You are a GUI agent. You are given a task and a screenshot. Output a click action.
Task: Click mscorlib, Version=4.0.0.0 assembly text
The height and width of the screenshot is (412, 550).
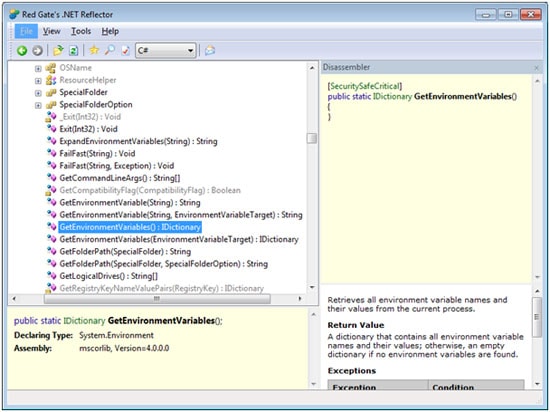(124, 348)
